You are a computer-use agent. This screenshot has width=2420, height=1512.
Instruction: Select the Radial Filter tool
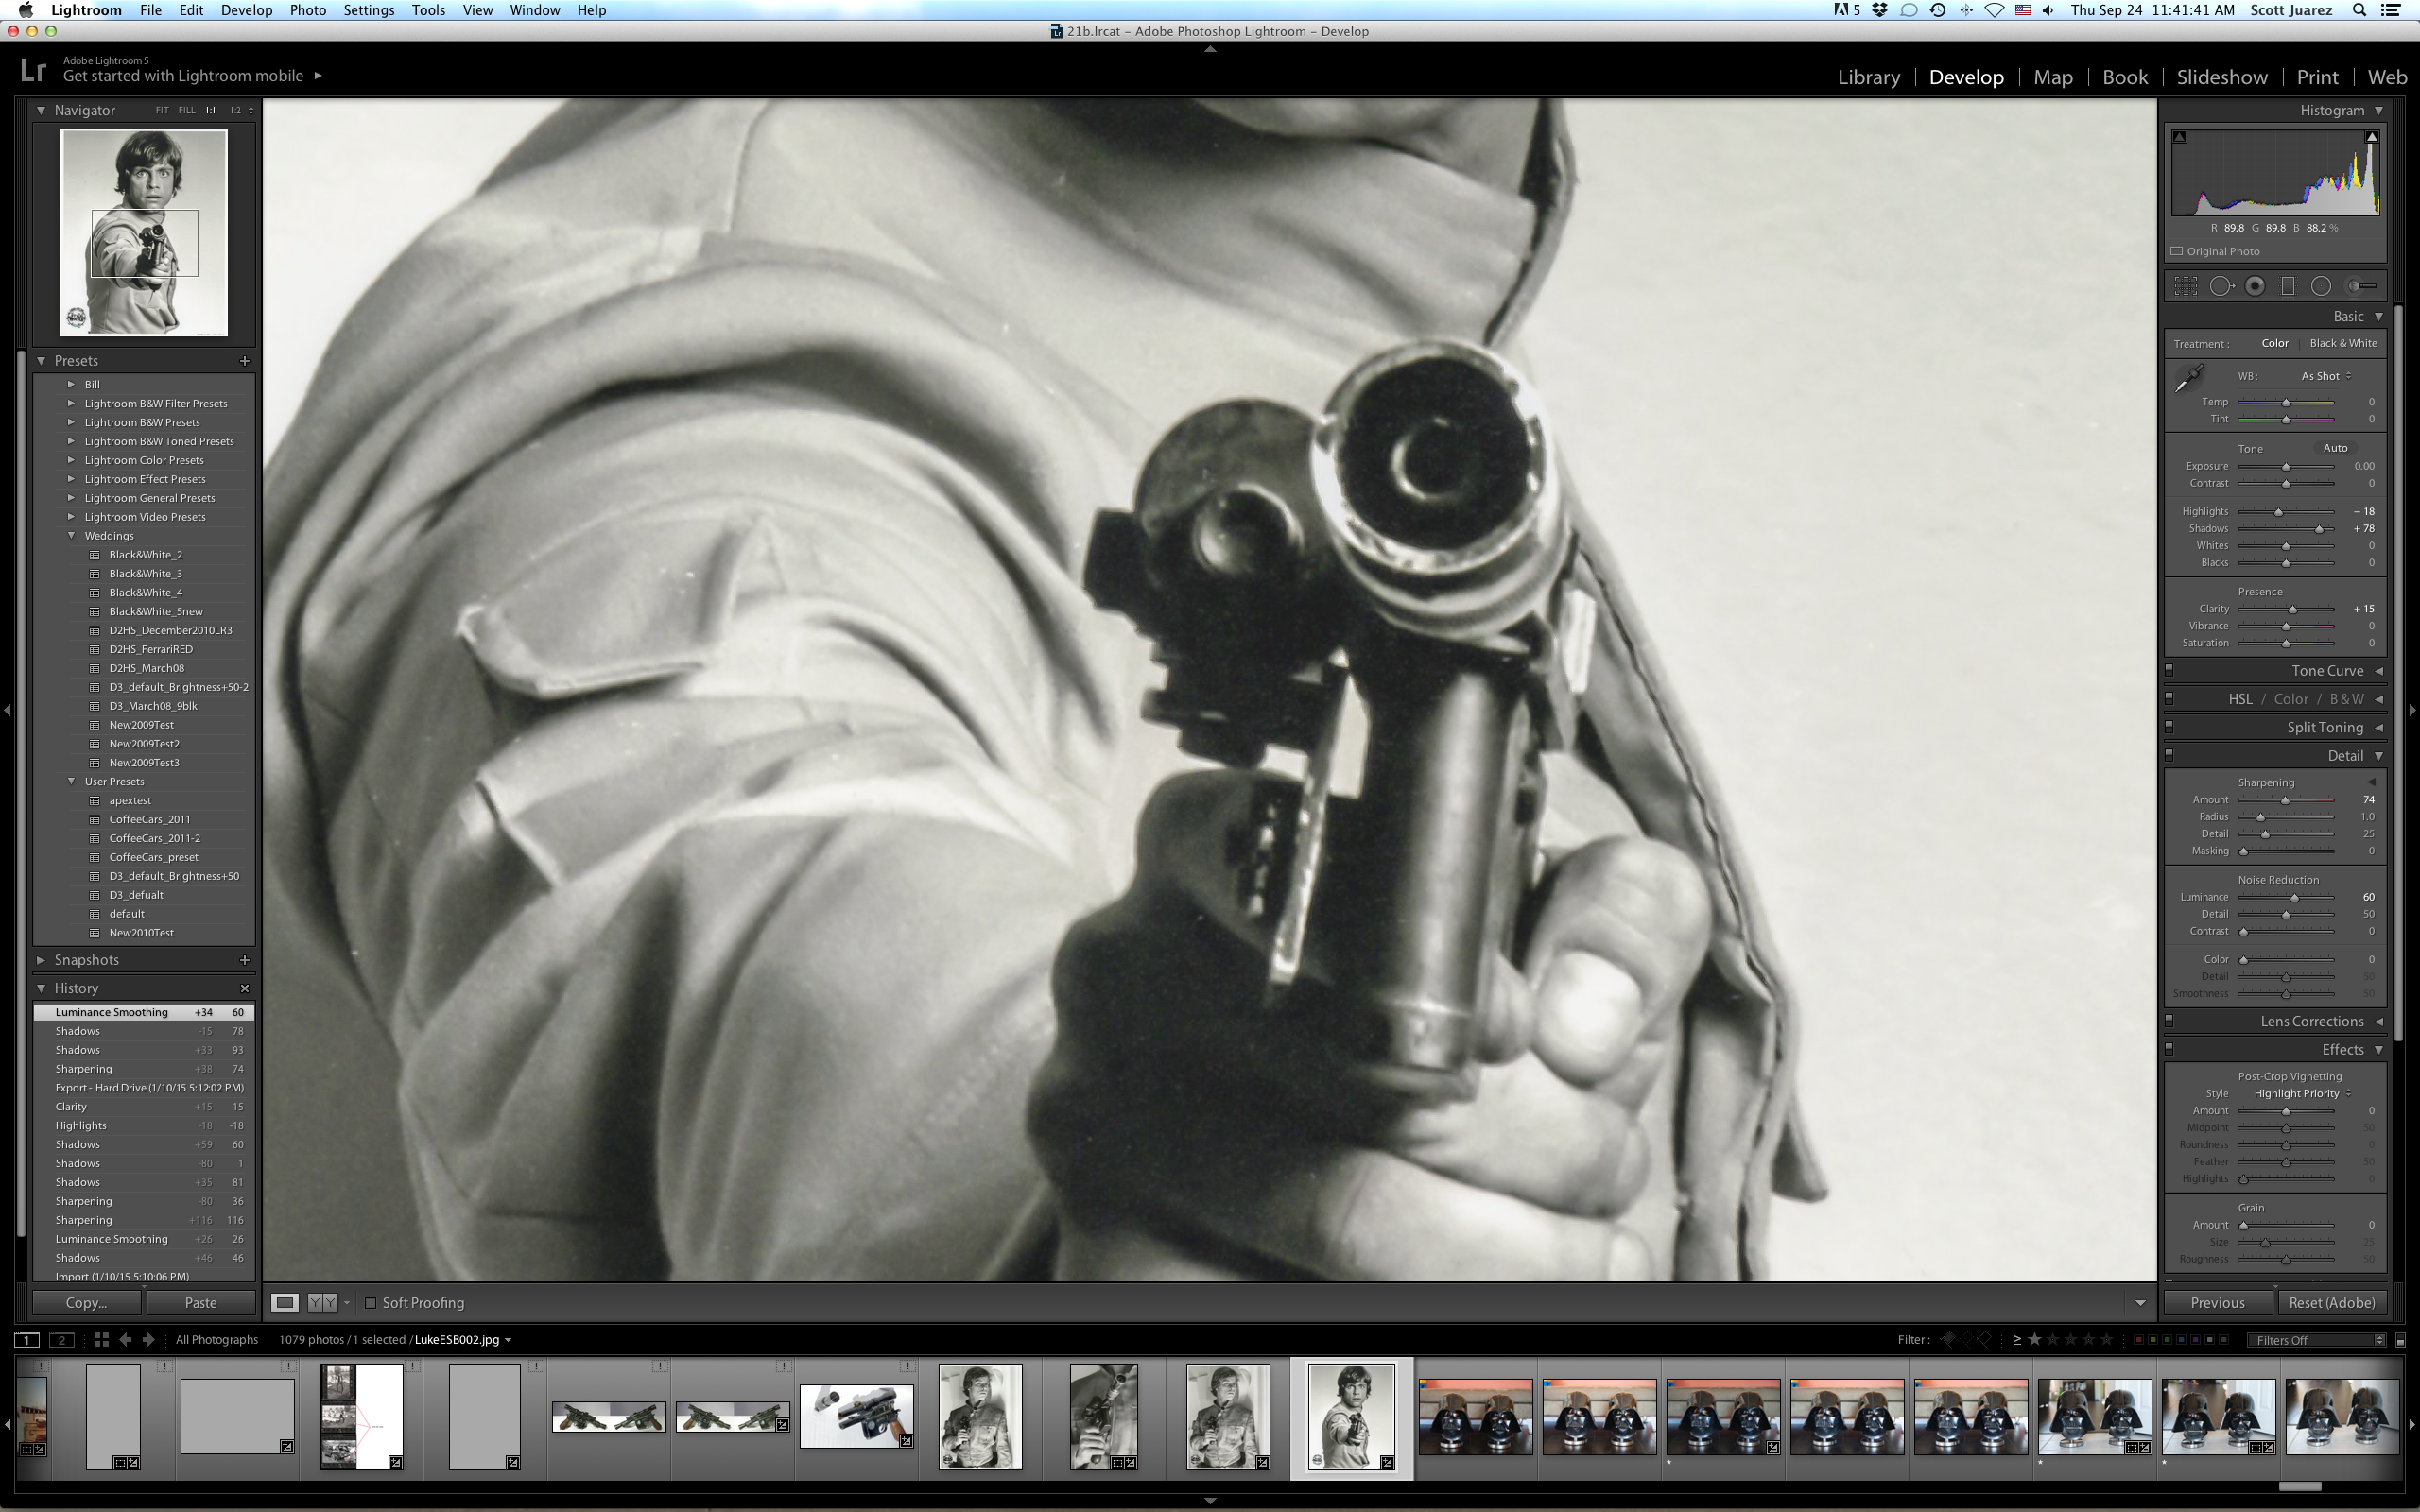tap(2321, 286)
